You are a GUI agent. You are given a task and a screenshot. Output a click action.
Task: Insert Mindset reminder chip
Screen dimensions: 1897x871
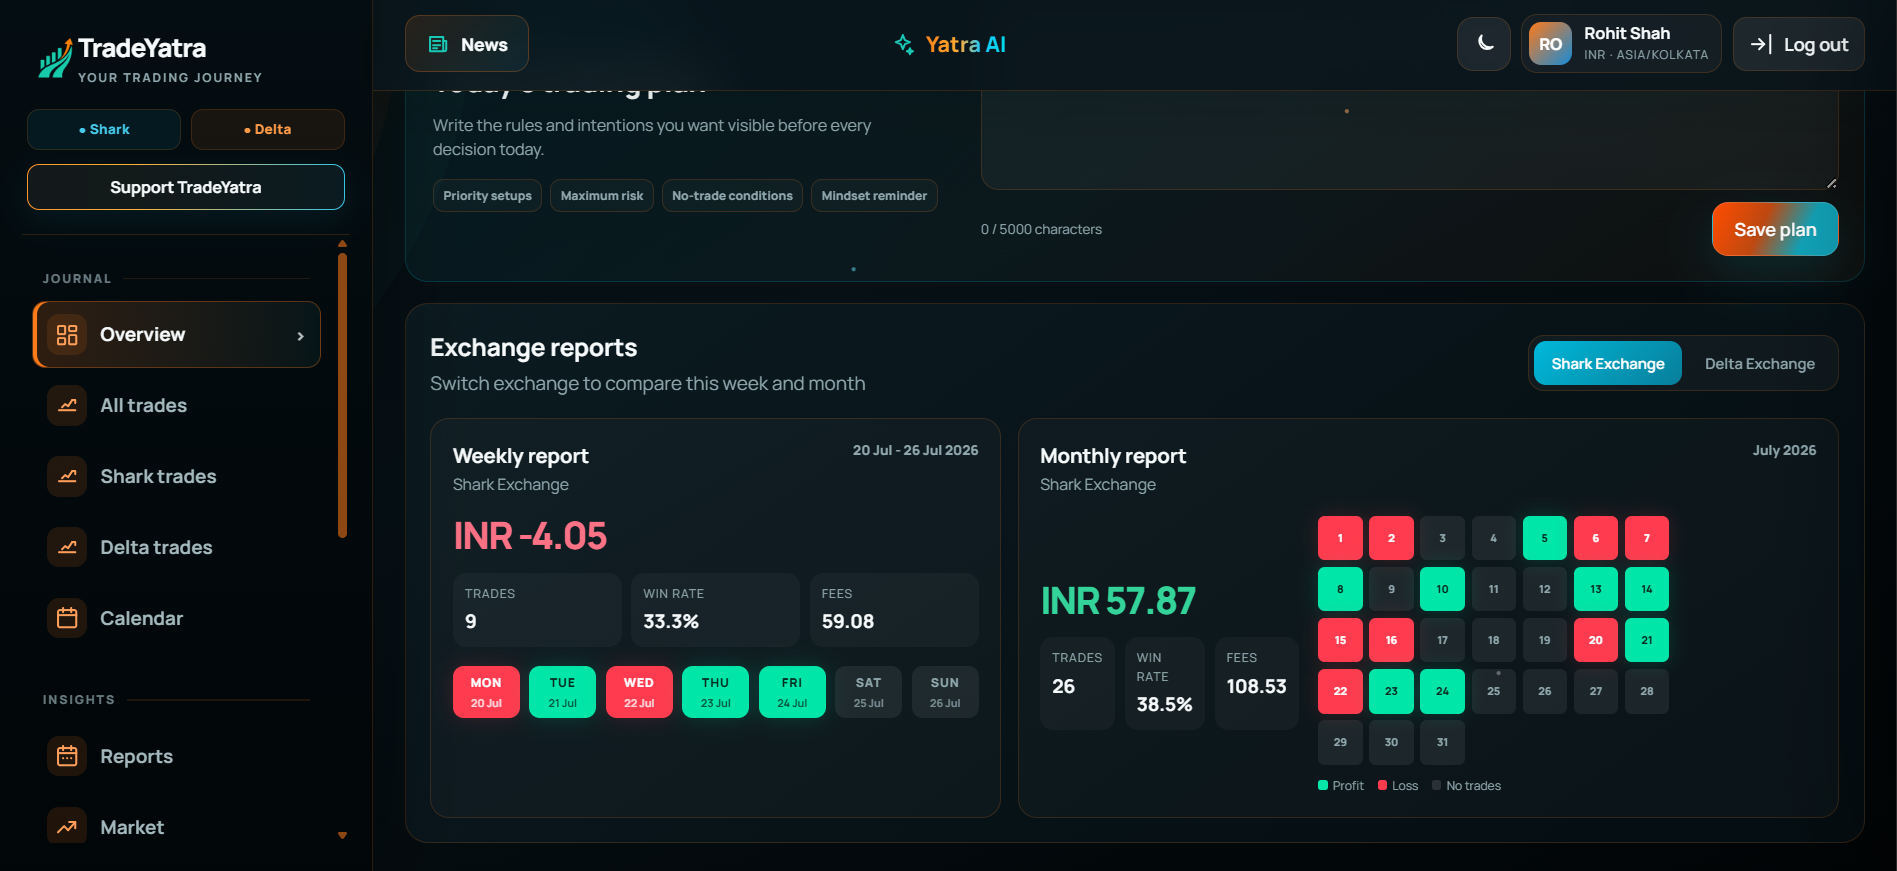[x=874, y=195]
